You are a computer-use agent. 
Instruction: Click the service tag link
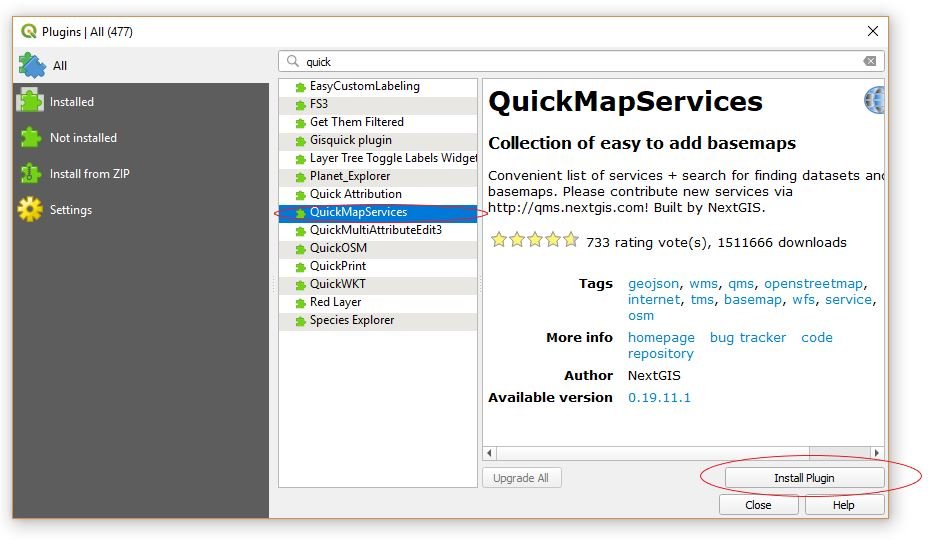(848, 300)
